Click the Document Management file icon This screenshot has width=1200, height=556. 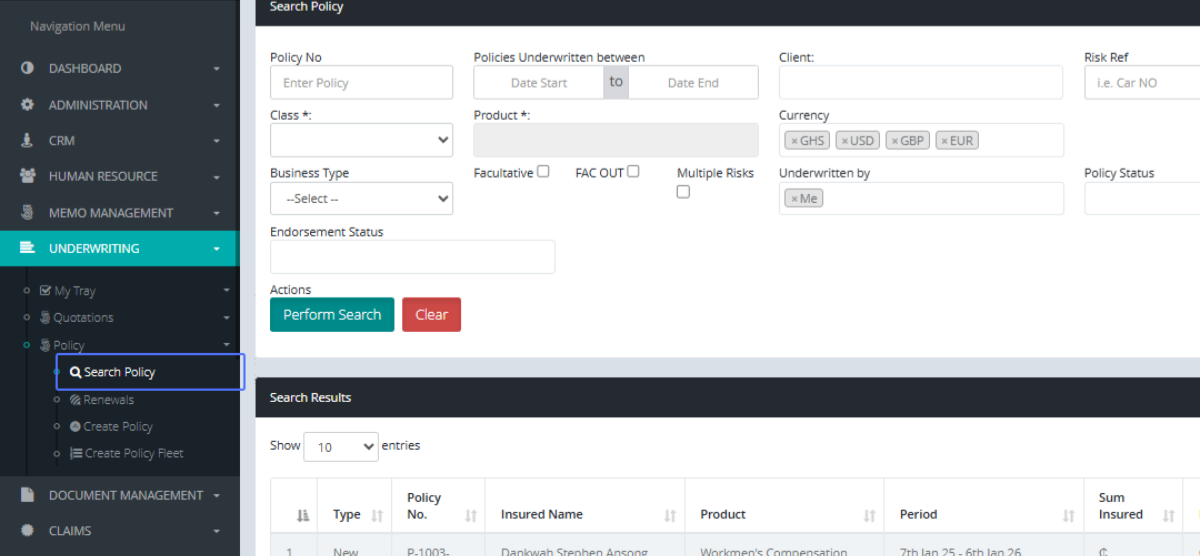(27, 495)
